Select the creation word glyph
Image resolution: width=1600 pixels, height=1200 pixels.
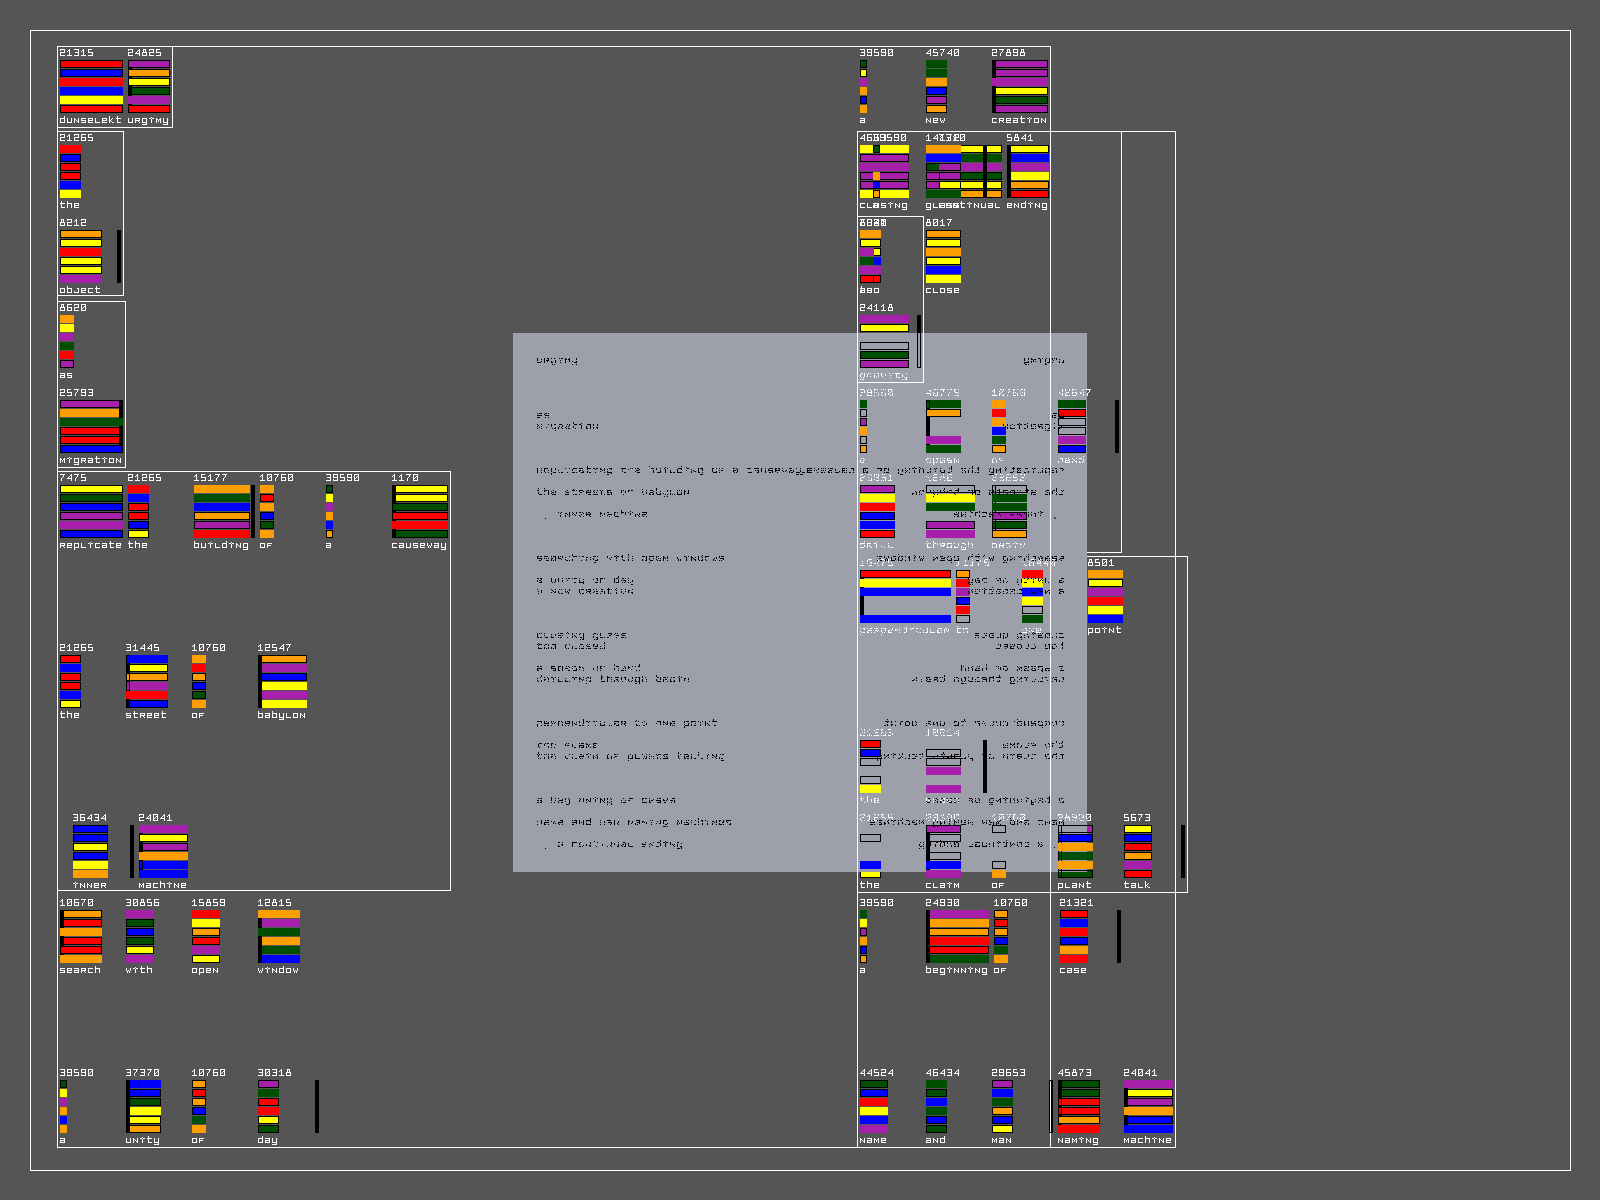pos(1020,86)
